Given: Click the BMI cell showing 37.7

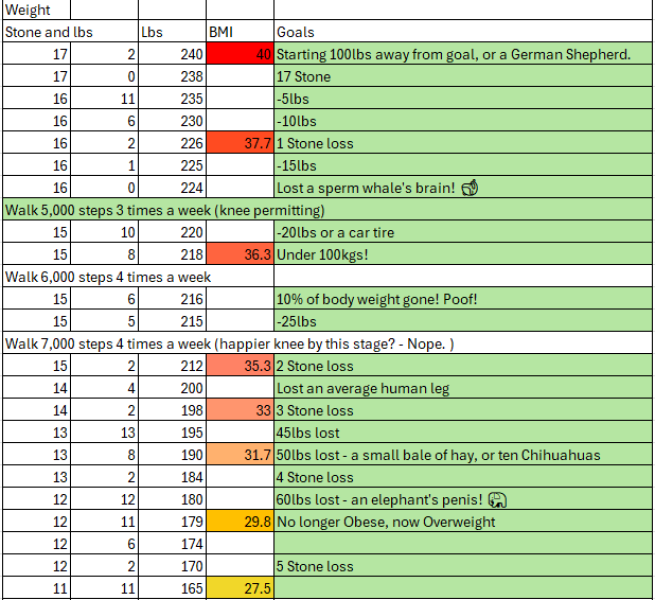Looking at the screenshot, I should [240, 143].
